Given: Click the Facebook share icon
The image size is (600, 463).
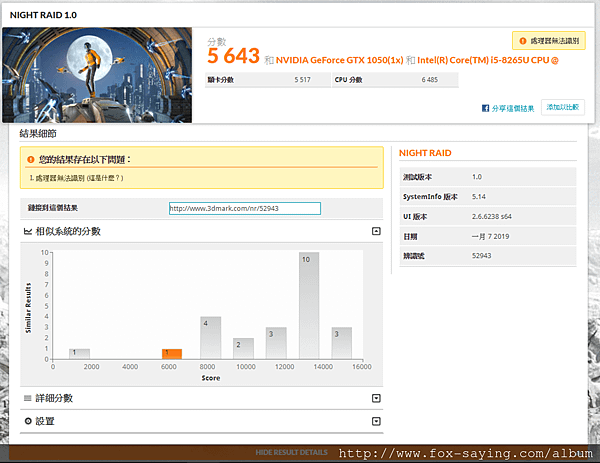Looking at the screenshot, I should click(x=485, y=108).
